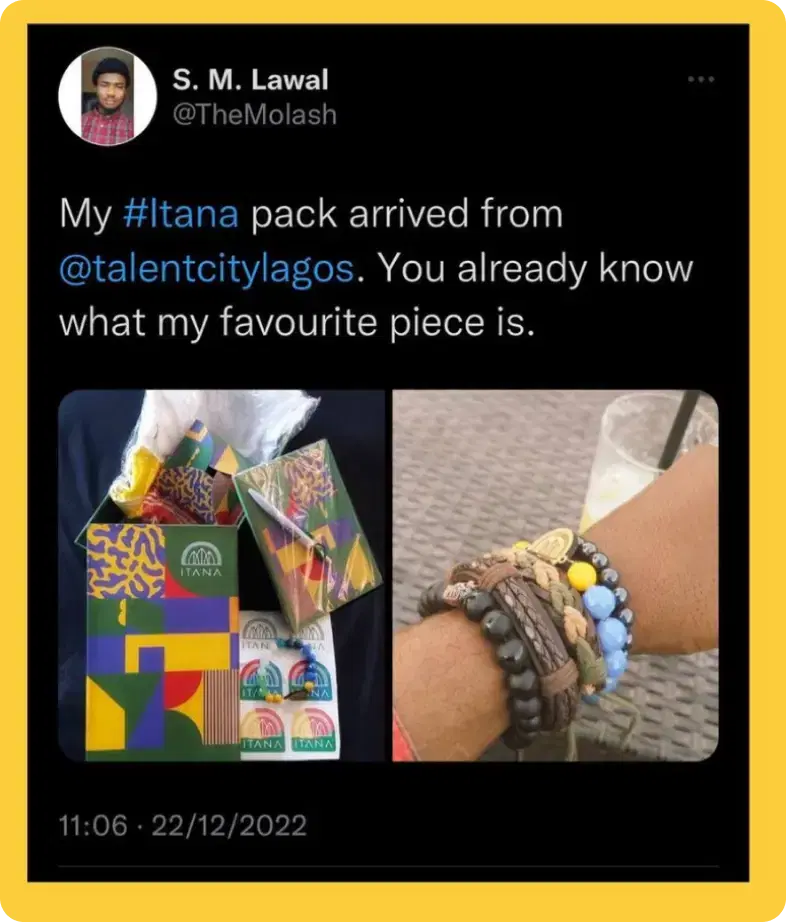Screen dimensions: 786x922
Task: Click the pen lying on the notebook
Action: point(283,520)
